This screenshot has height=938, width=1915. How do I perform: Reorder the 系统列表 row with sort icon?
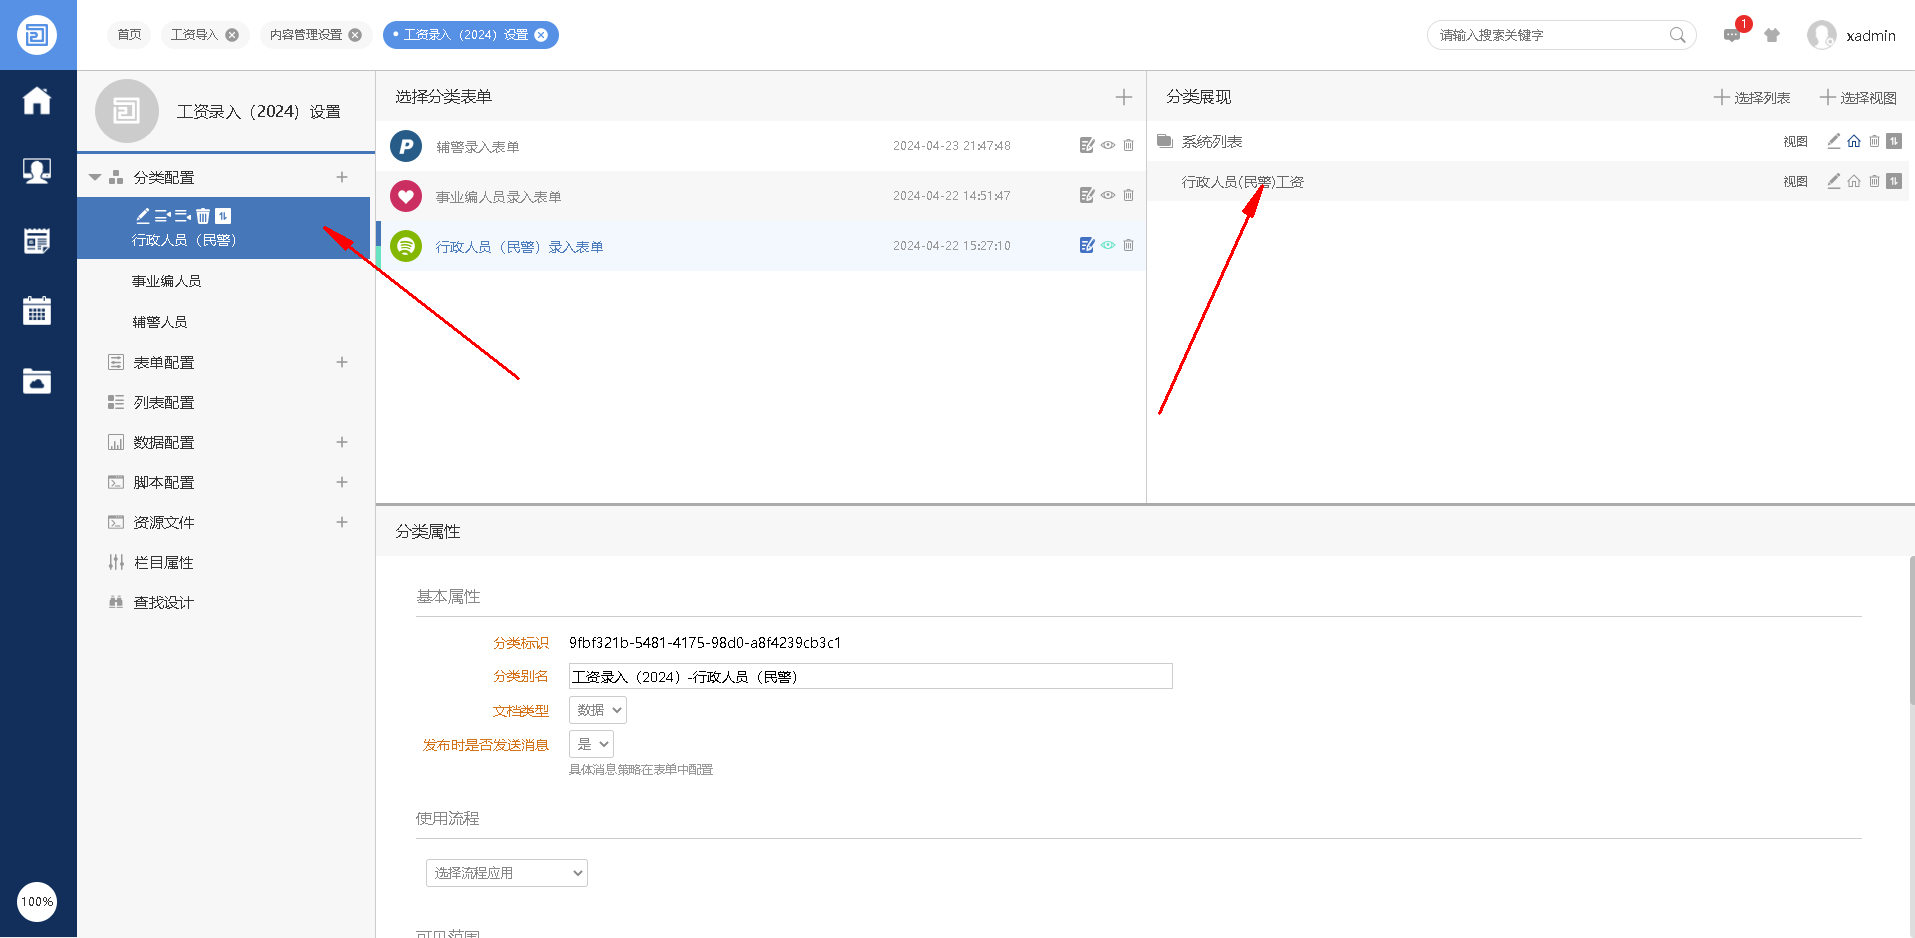click(x=1894, y=141)
